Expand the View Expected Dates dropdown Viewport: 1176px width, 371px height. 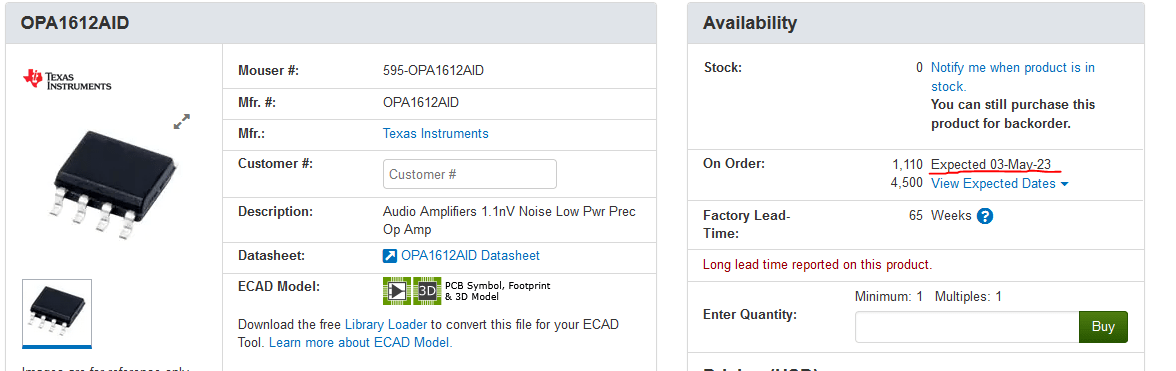[1000, 184]
